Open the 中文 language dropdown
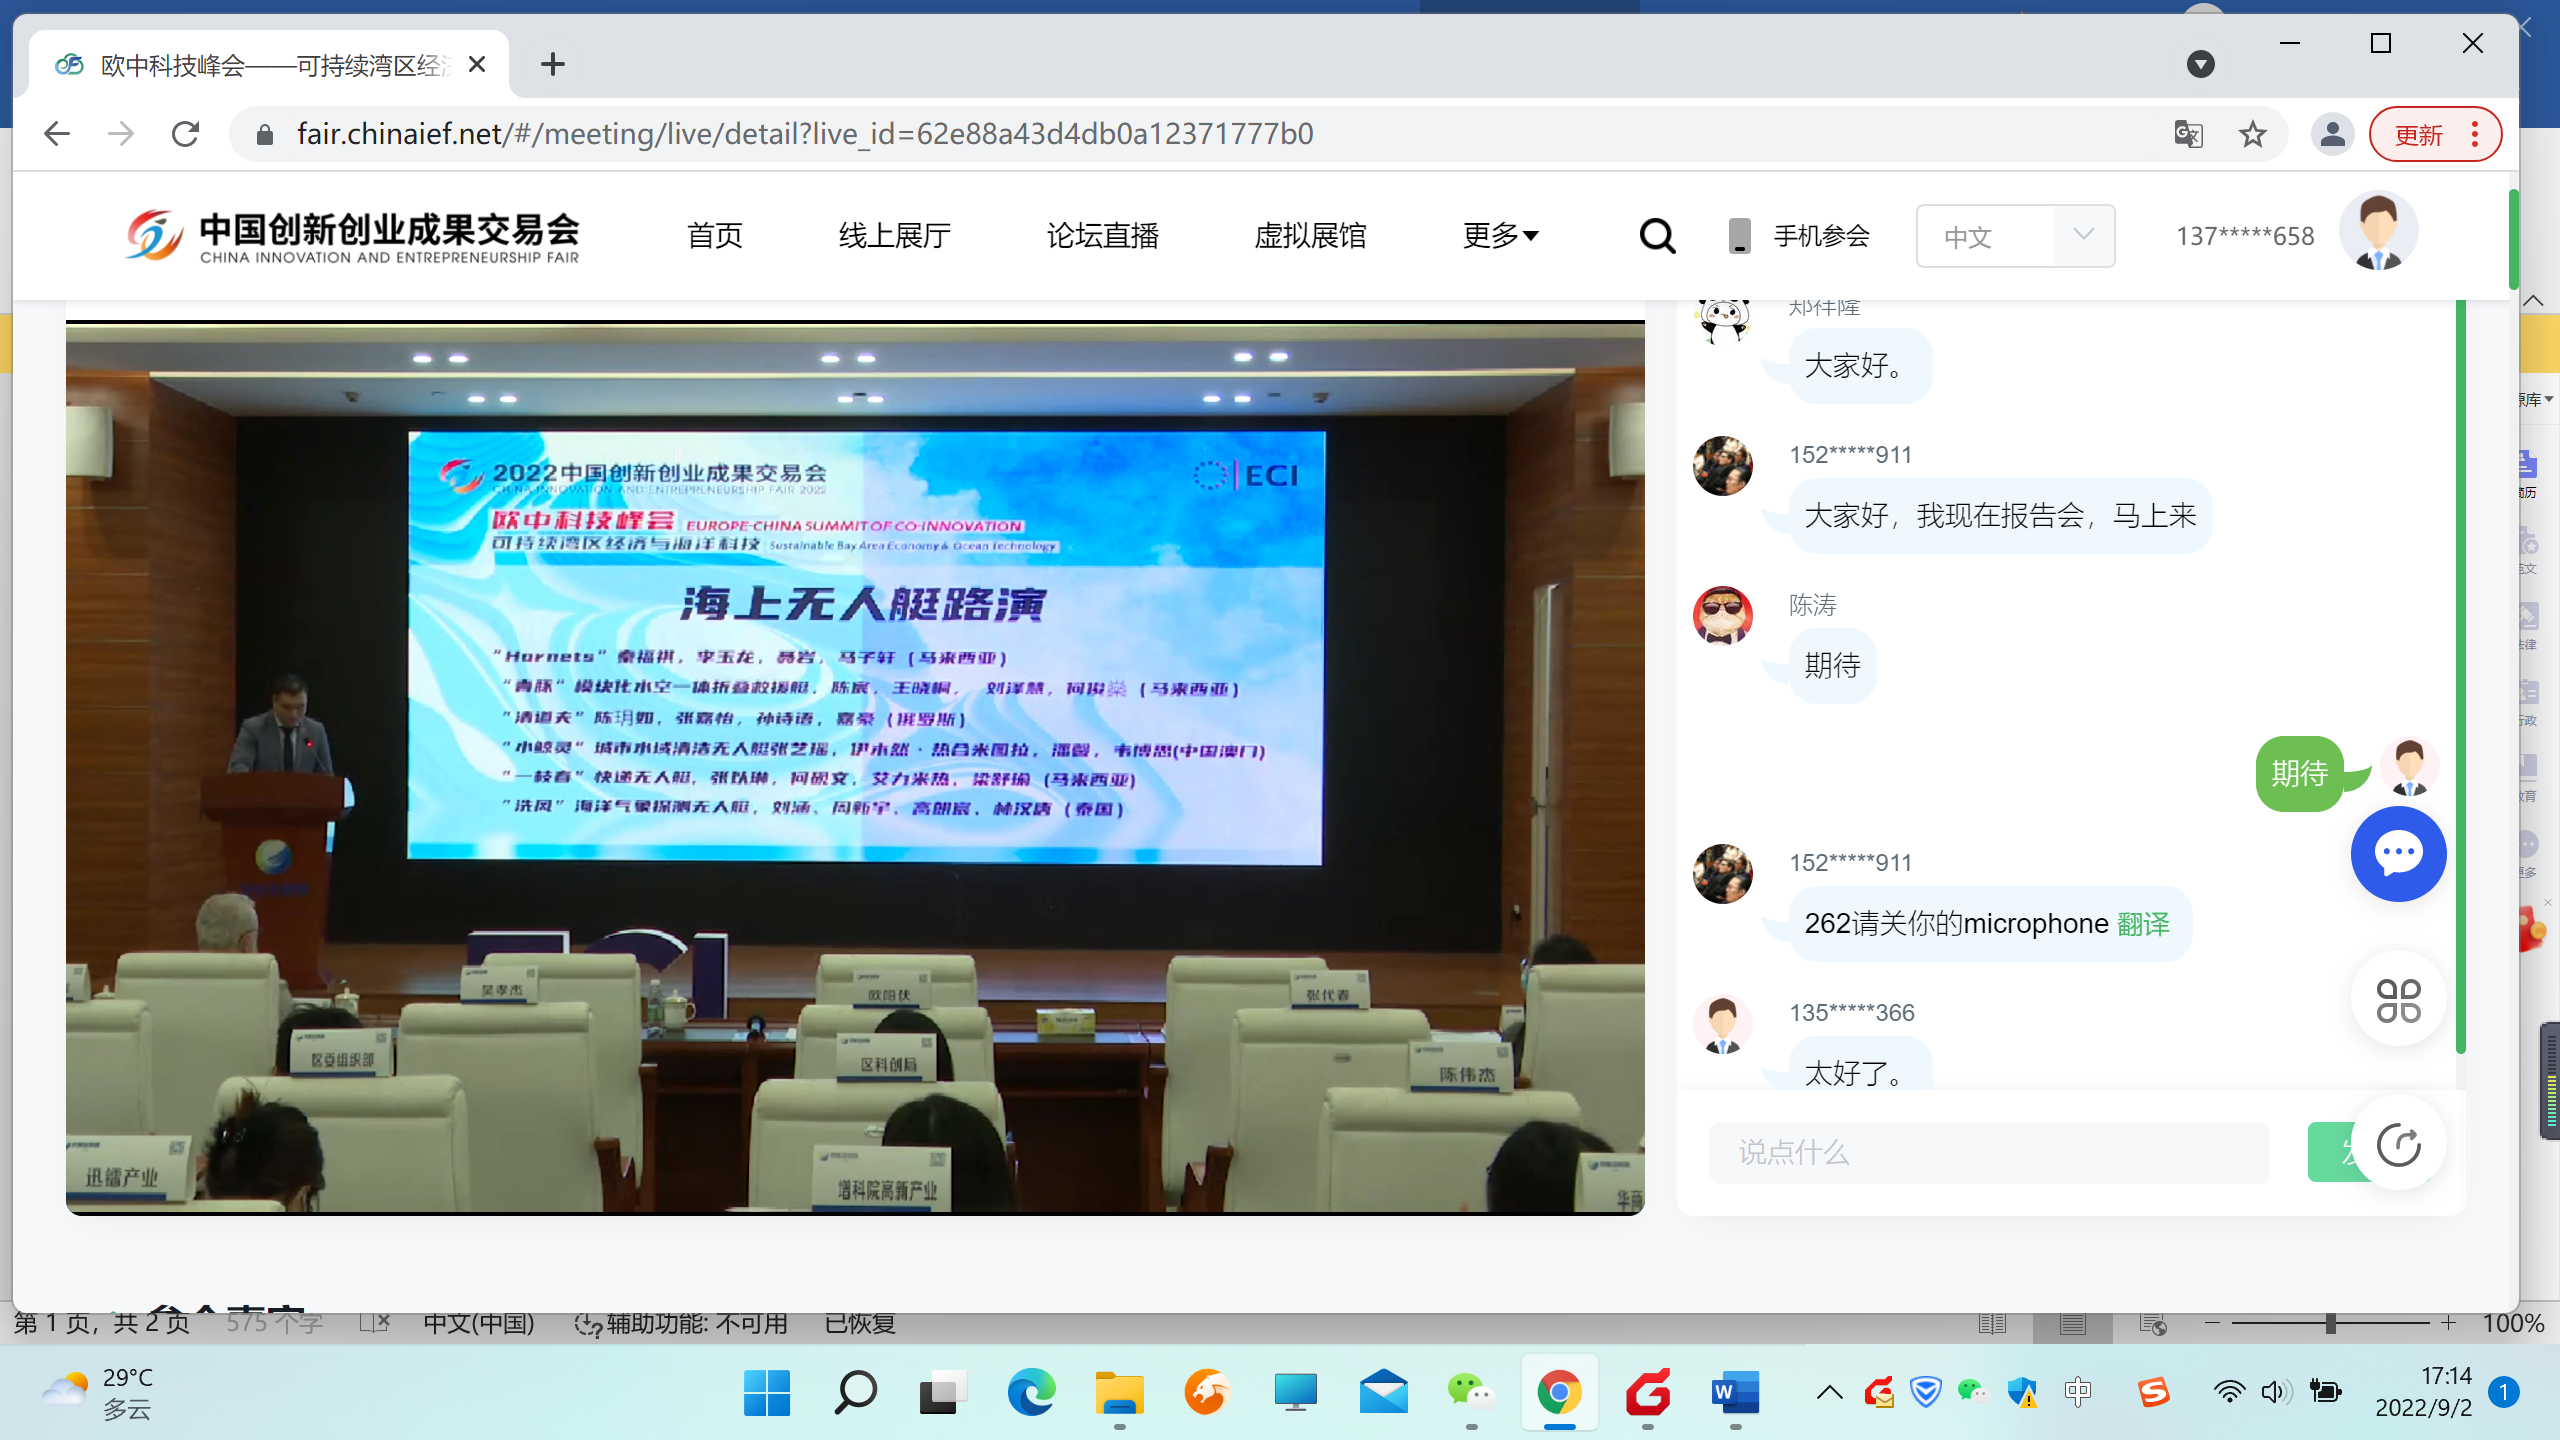Viewport: 2560px width, 1440px height. pyautogui.click(x=2014, y=236)
